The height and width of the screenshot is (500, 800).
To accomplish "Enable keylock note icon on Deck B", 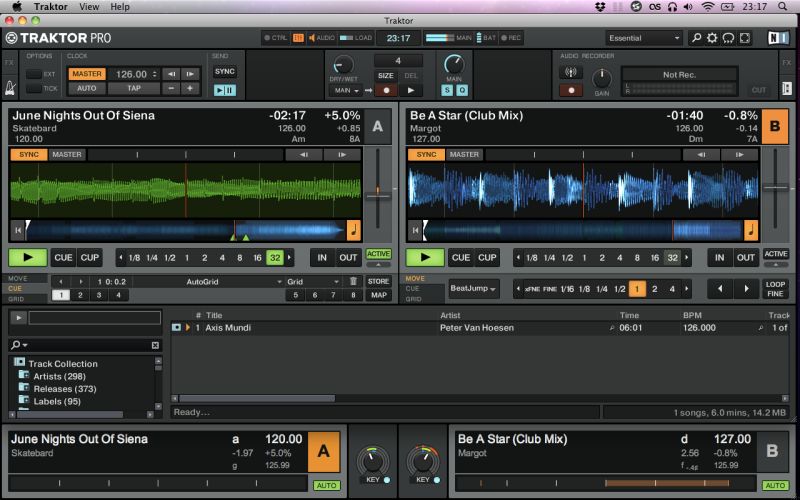I will pyautogui.click(x=751, y=230).
